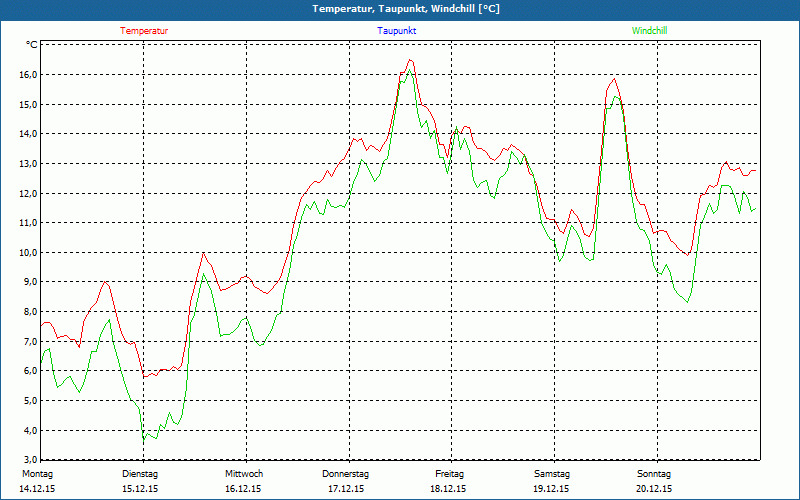Select the 13,0 y-axis value
Viewport: 800px width, 500px height.
(x=29, y=164)
